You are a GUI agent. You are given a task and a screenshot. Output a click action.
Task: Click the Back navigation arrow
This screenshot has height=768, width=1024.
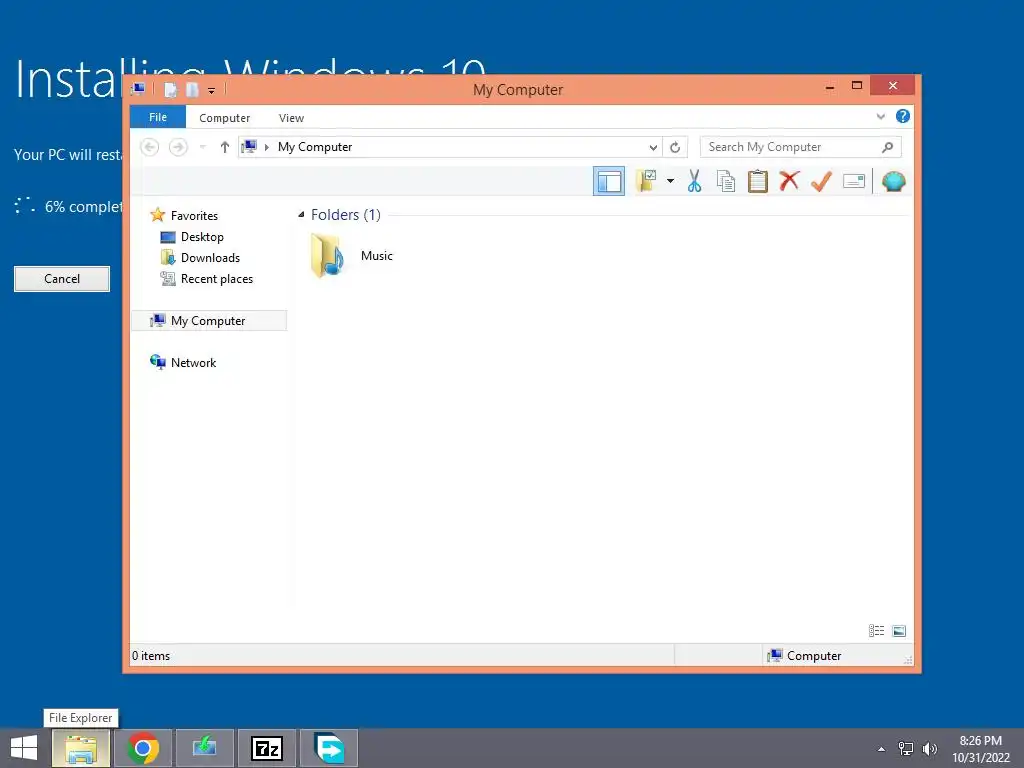point(150,147)
